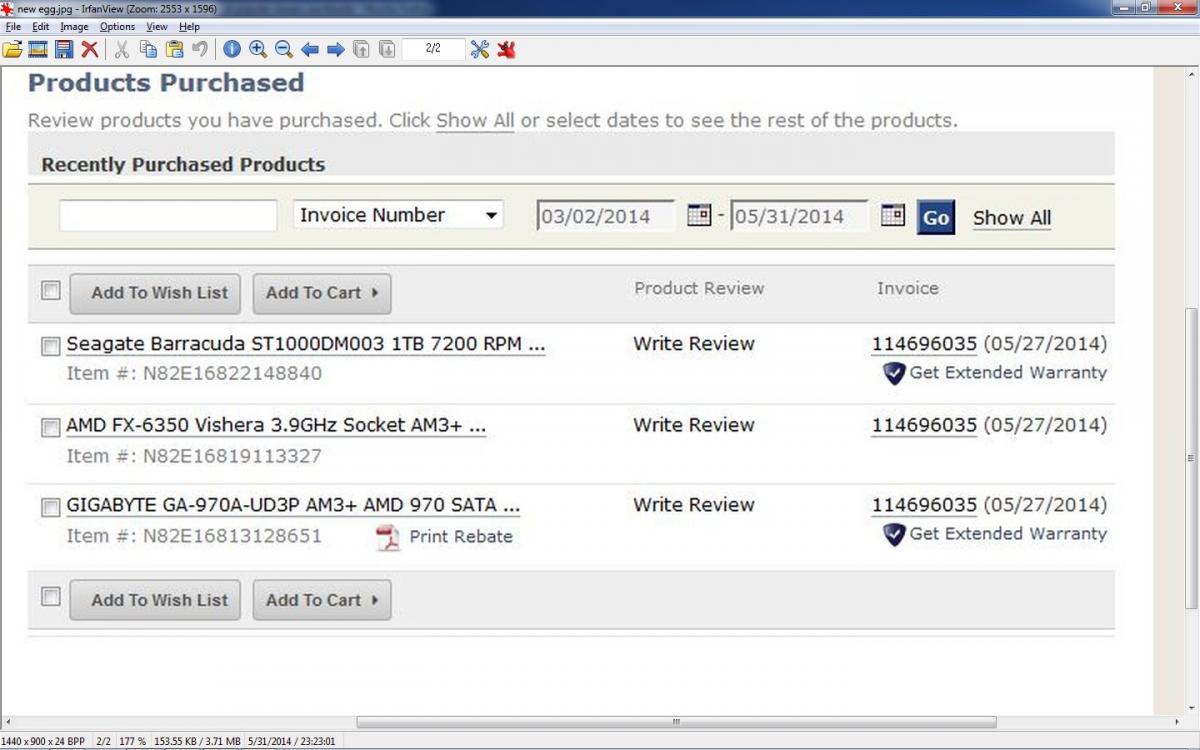Open the Edit menu

tap(40, 27)
